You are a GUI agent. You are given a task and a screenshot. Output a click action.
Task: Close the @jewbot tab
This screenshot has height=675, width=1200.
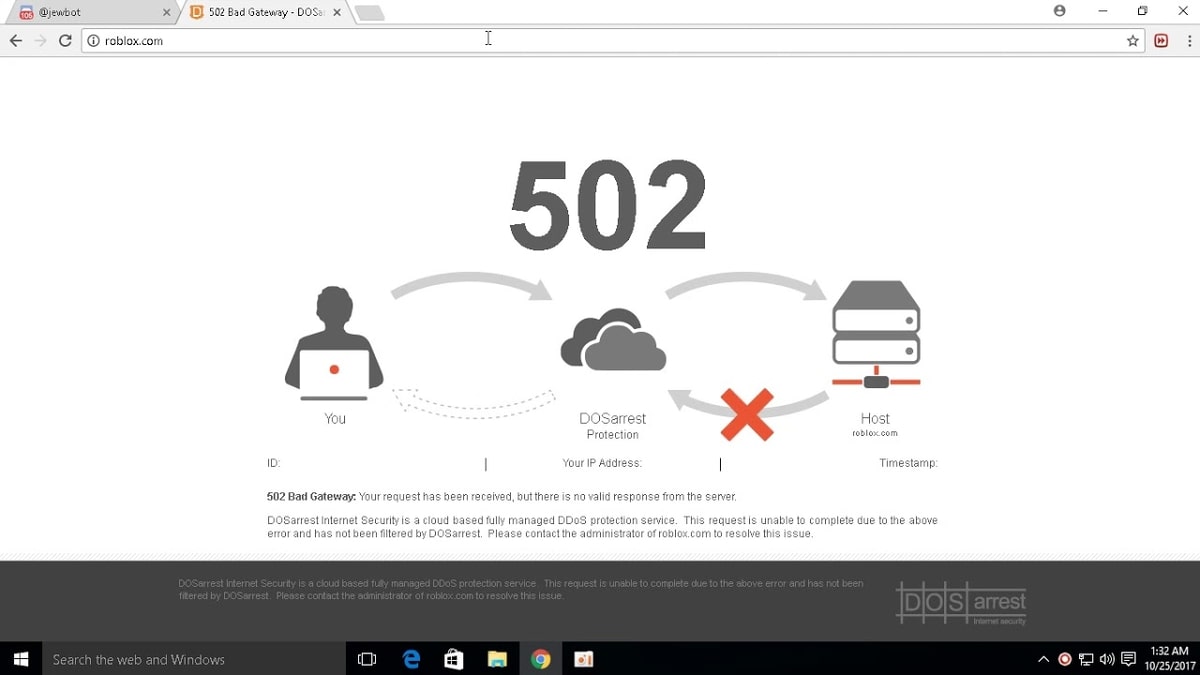(x=166, y=13)
